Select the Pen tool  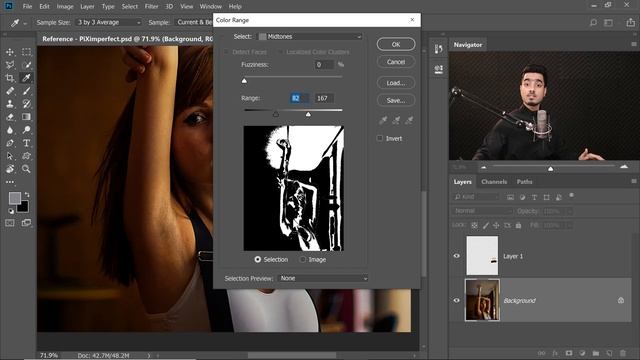10,143
